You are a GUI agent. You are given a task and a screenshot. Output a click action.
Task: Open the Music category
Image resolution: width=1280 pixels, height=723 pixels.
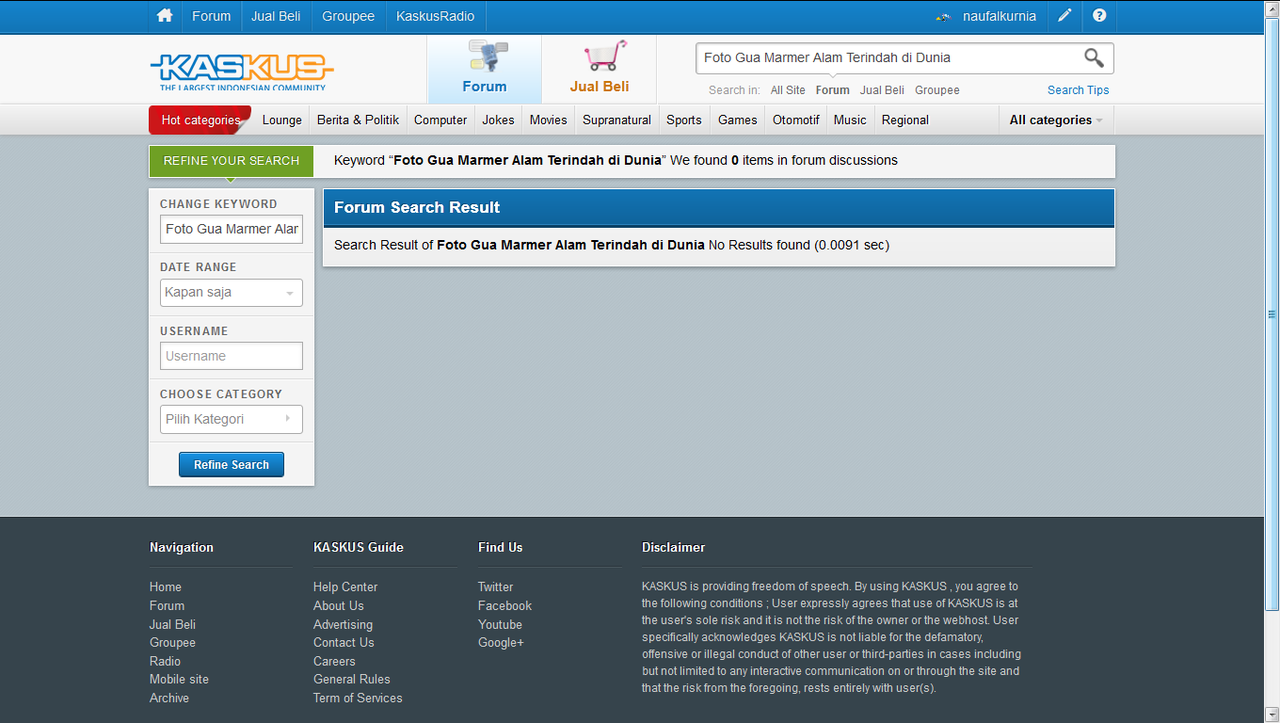click(850, 120)
